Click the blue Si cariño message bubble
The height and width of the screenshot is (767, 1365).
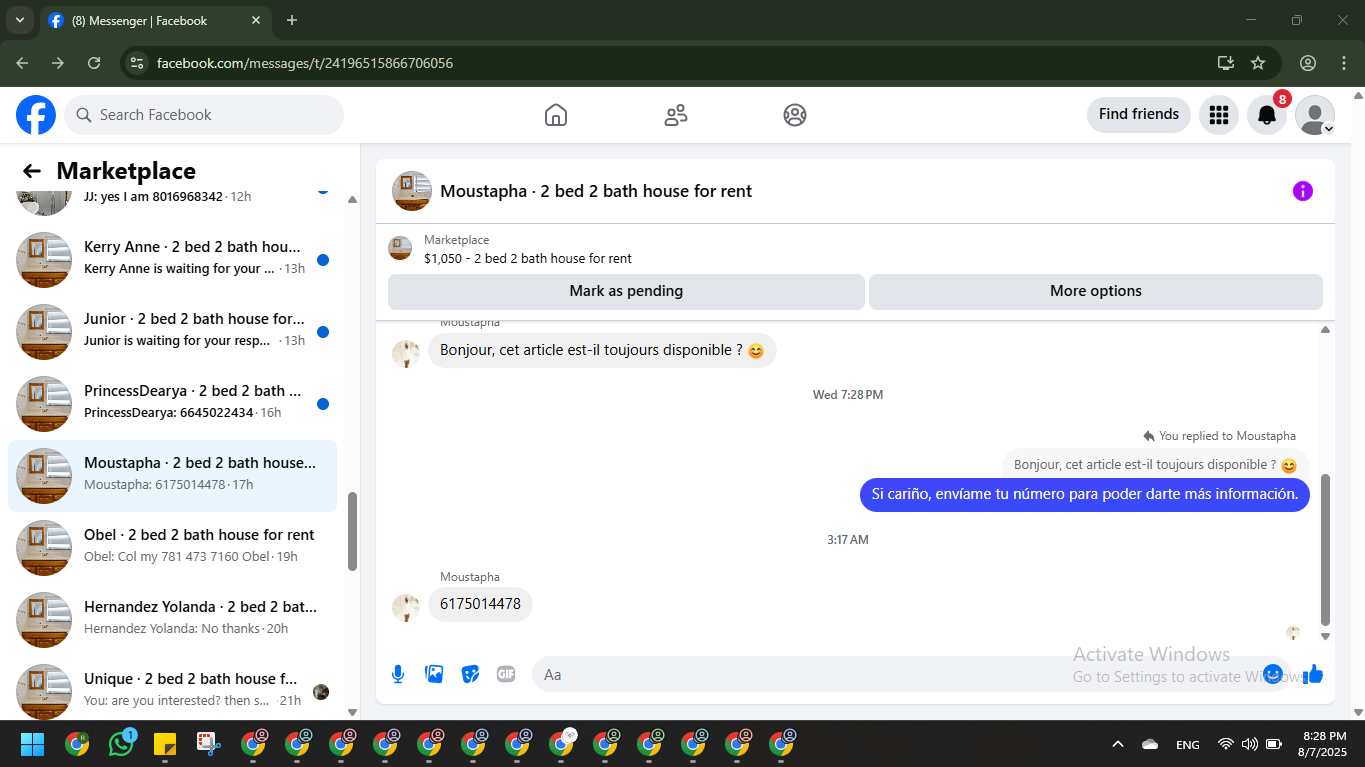tap(1085, 494)
